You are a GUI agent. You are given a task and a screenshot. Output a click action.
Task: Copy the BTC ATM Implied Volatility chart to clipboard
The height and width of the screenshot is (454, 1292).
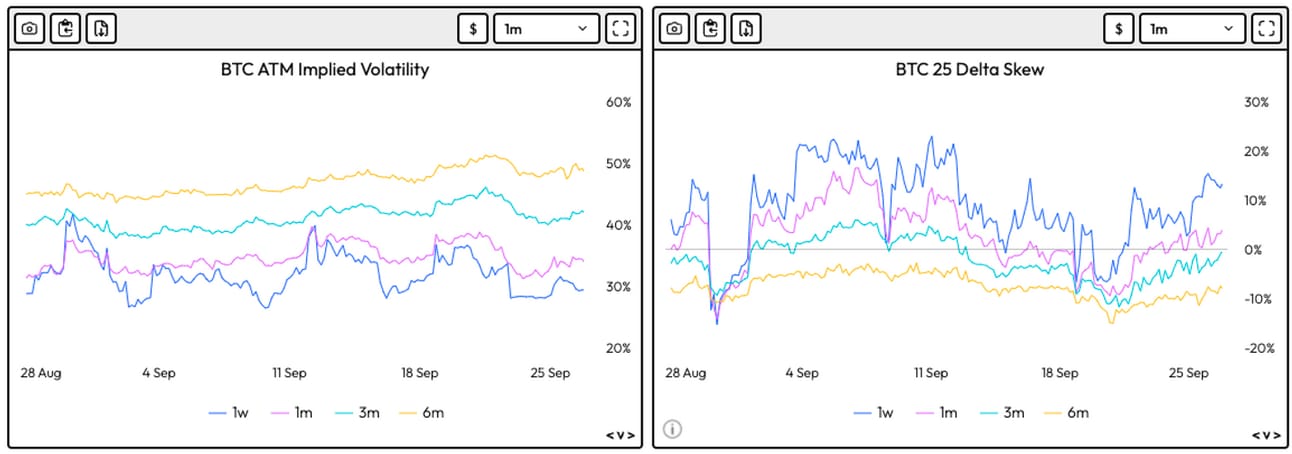click(x=65, y=28)
